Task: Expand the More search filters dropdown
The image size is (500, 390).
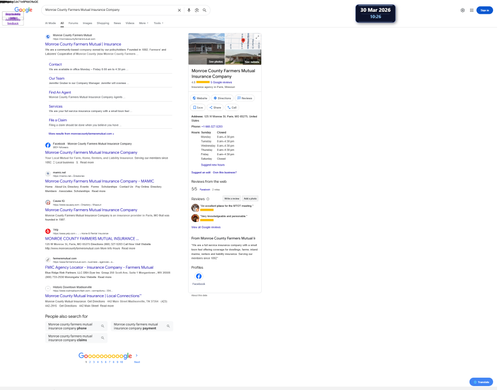Action: point(143,23)
